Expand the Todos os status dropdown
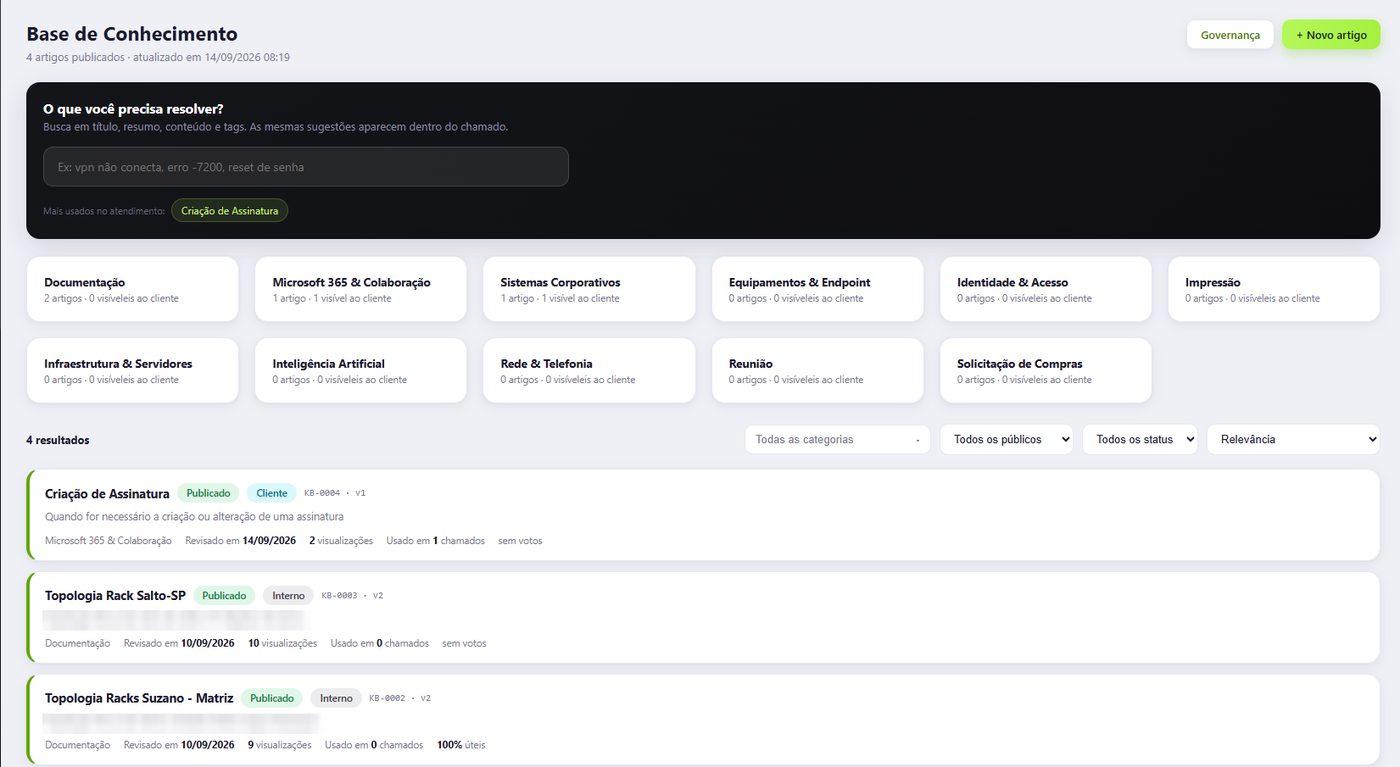1400x767 pixels. click(x=1140, y=439)
